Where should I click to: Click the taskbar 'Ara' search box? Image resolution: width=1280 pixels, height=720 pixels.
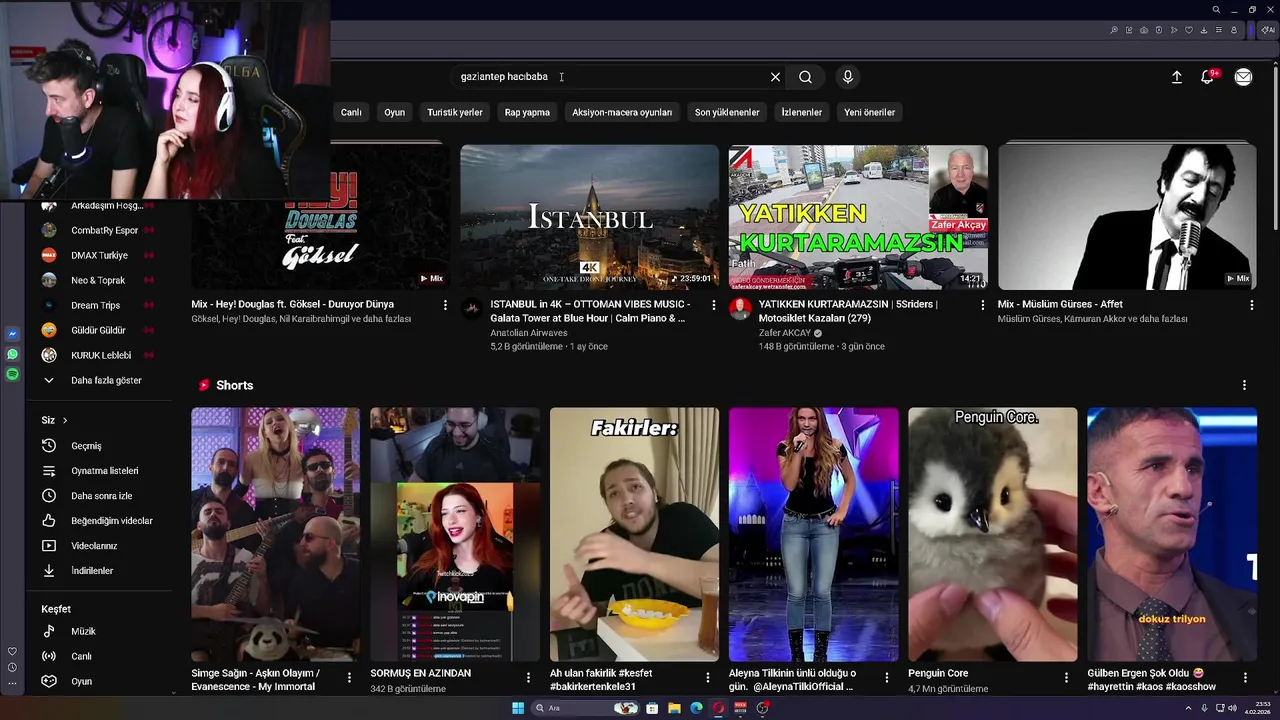pos(586,708)
